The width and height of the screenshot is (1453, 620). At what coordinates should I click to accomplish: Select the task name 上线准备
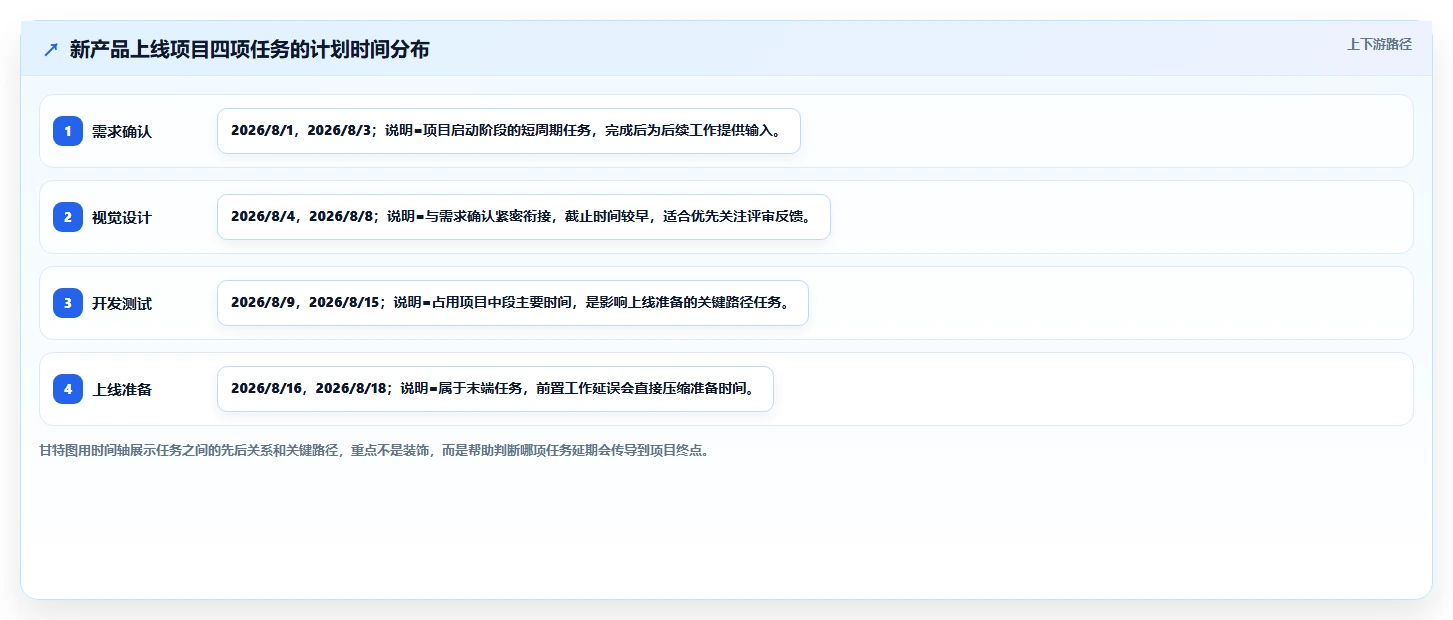tap(122, 389)
